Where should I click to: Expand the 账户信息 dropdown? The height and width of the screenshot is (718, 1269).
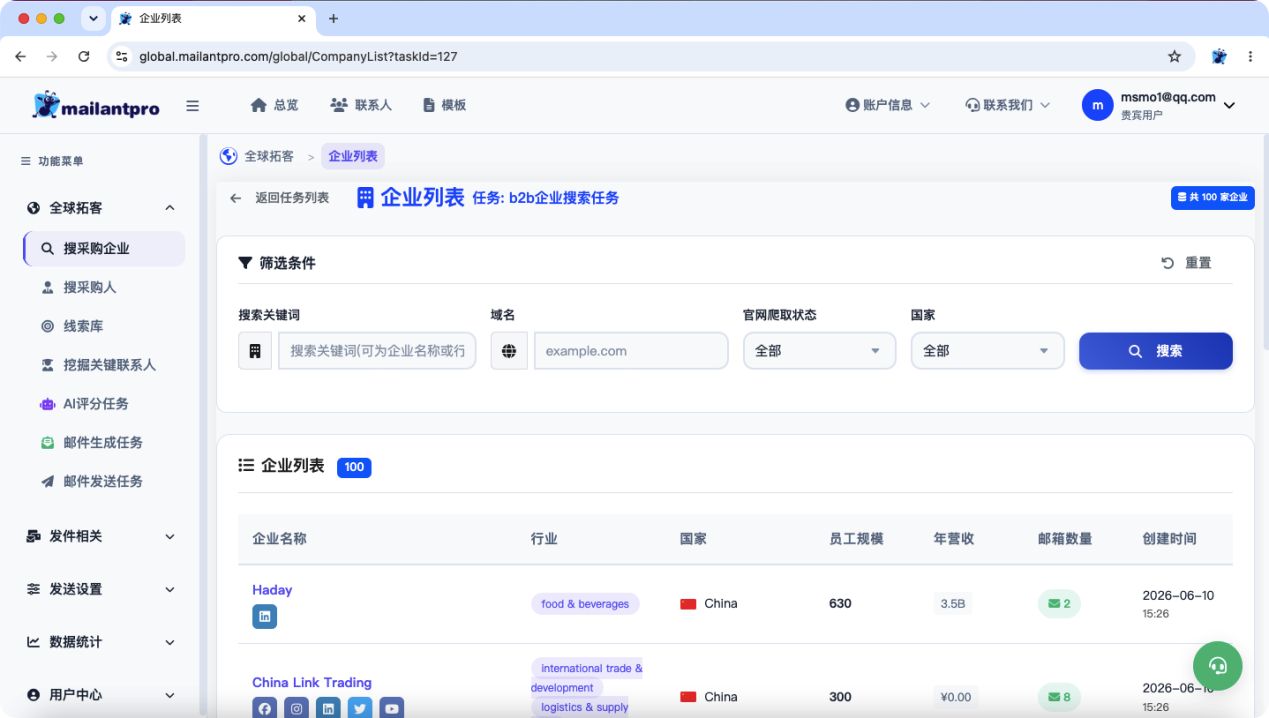coord(888,105)
